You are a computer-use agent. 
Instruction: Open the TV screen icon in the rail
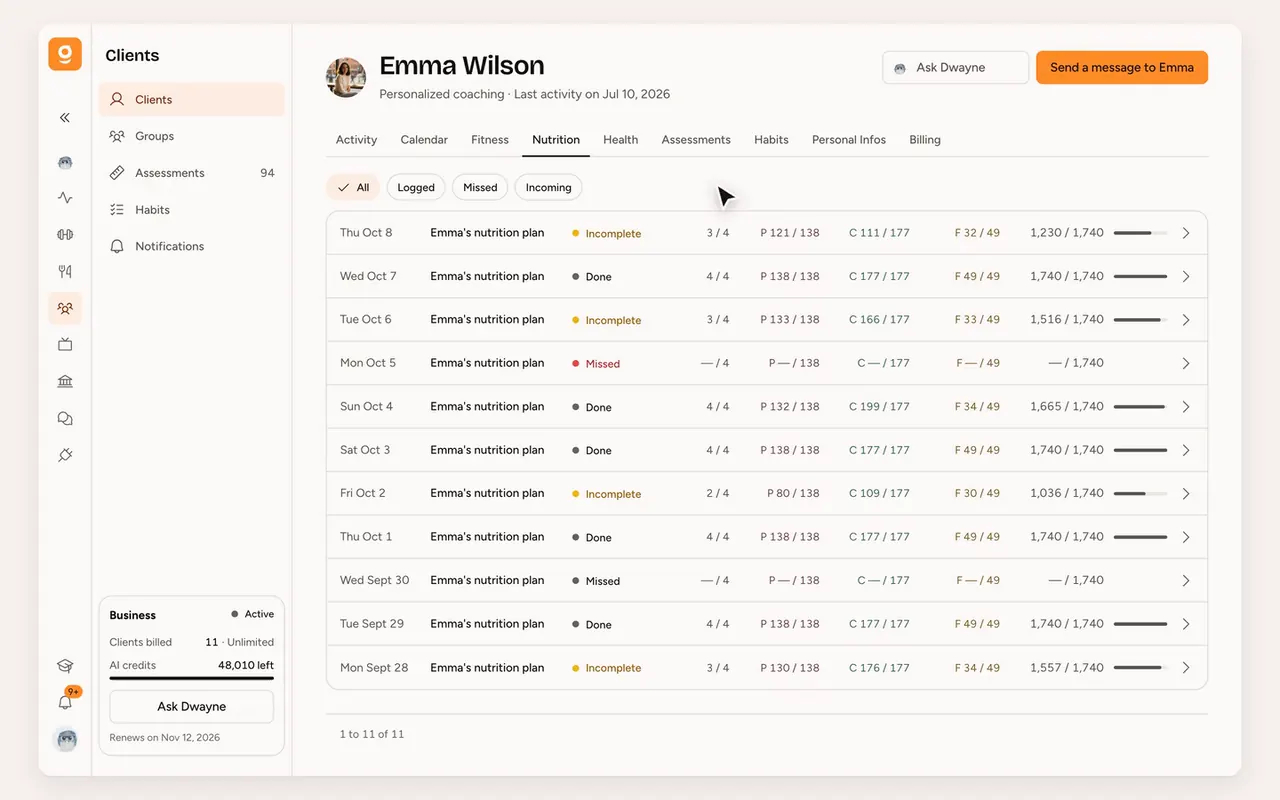65,345
